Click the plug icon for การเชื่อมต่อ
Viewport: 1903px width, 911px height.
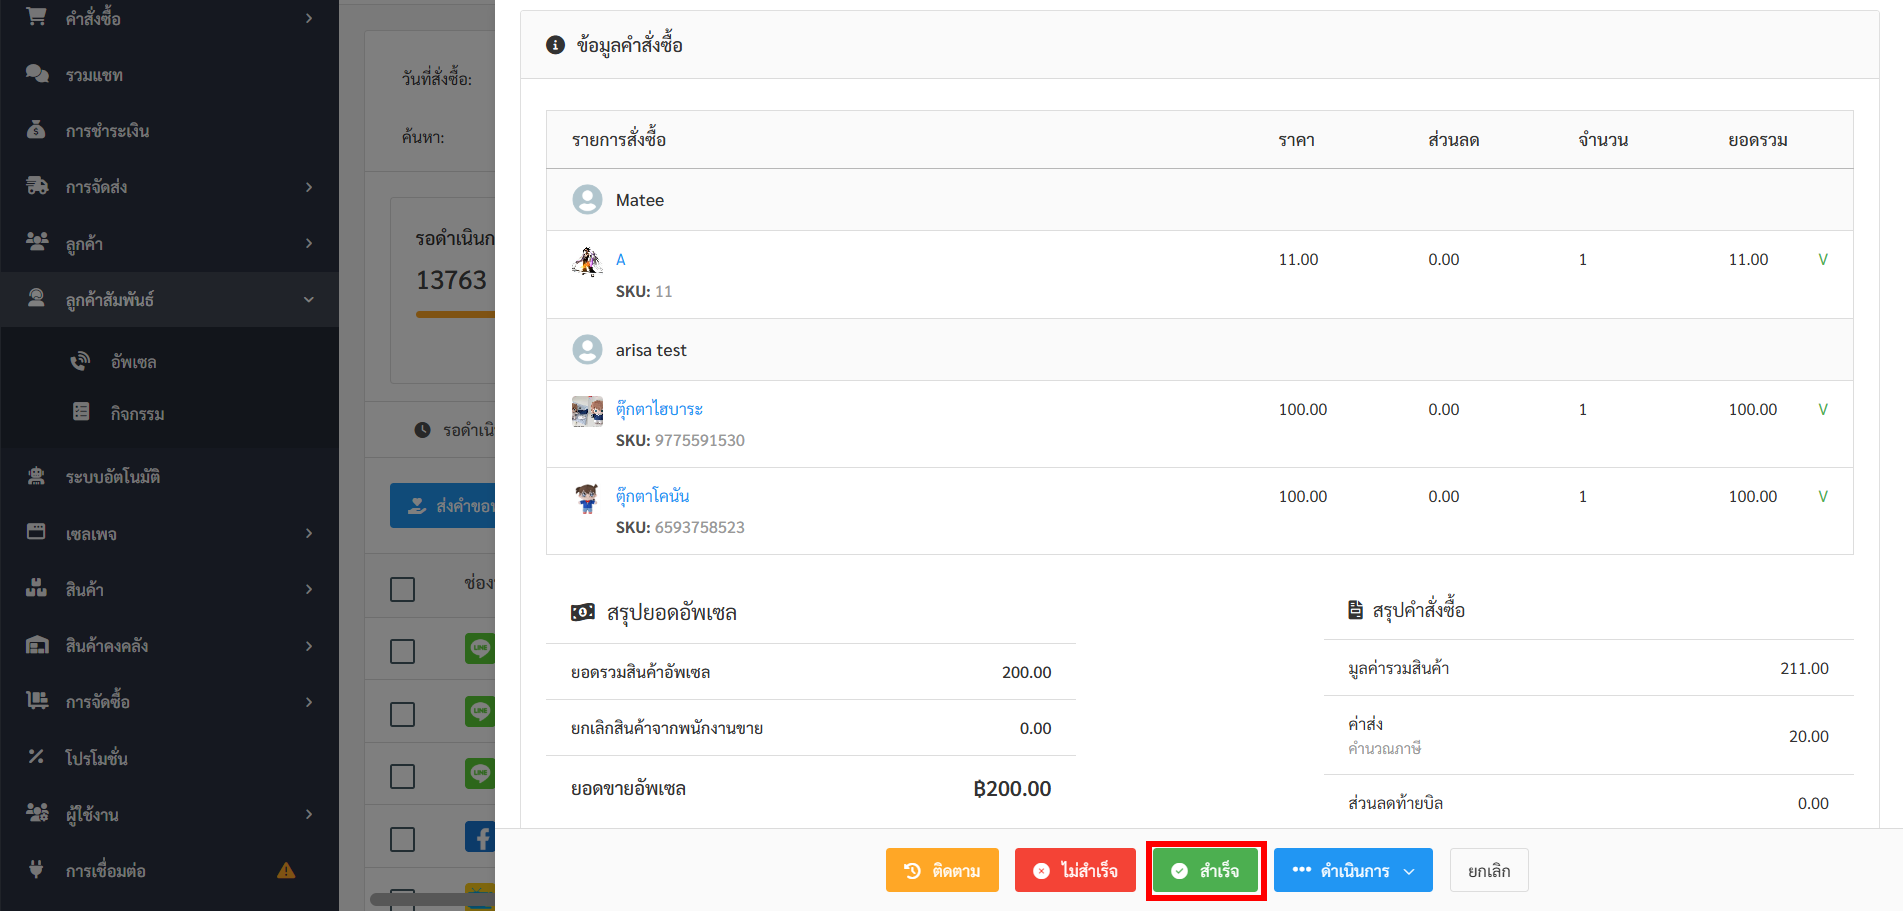pyautogui.click(x=36, y=869)
